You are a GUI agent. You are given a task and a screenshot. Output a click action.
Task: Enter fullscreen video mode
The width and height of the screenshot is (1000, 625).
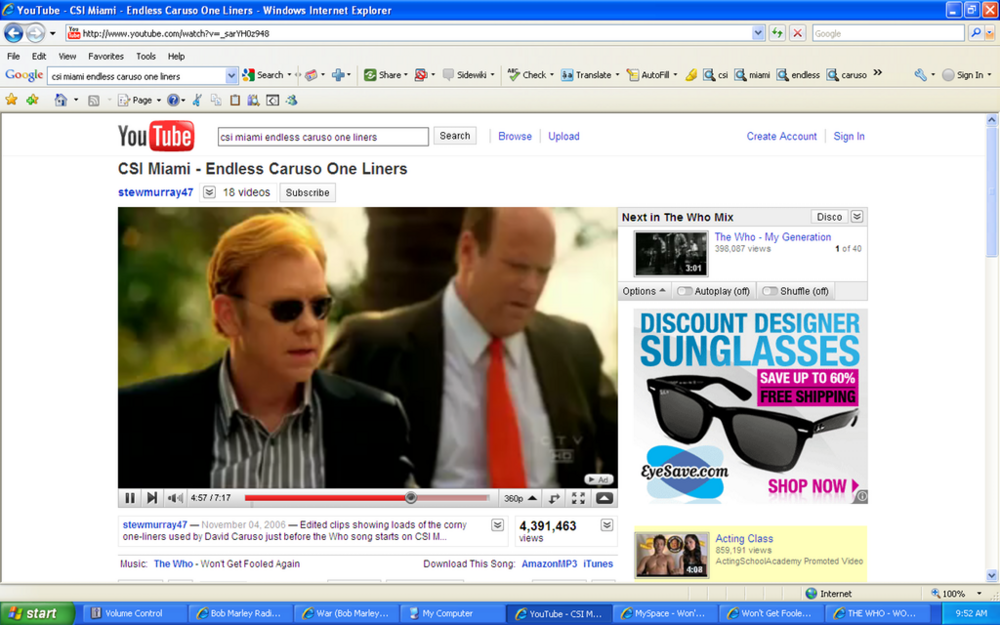578,498
